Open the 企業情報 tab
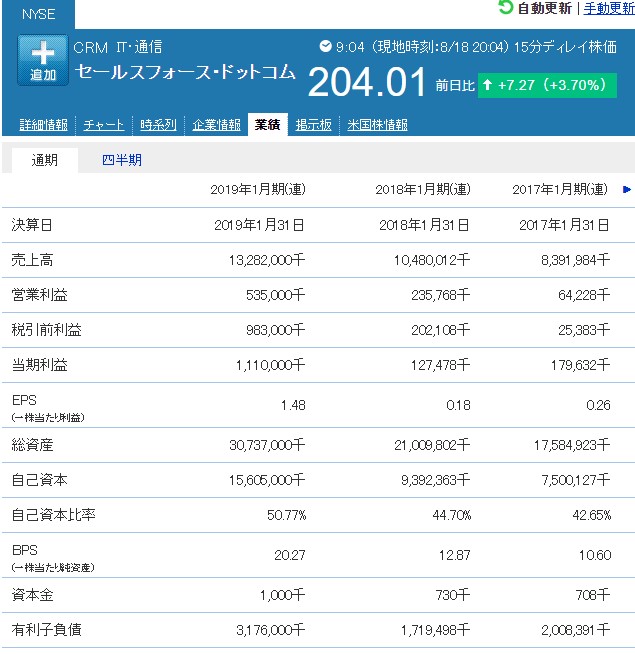 click(217, 125)
